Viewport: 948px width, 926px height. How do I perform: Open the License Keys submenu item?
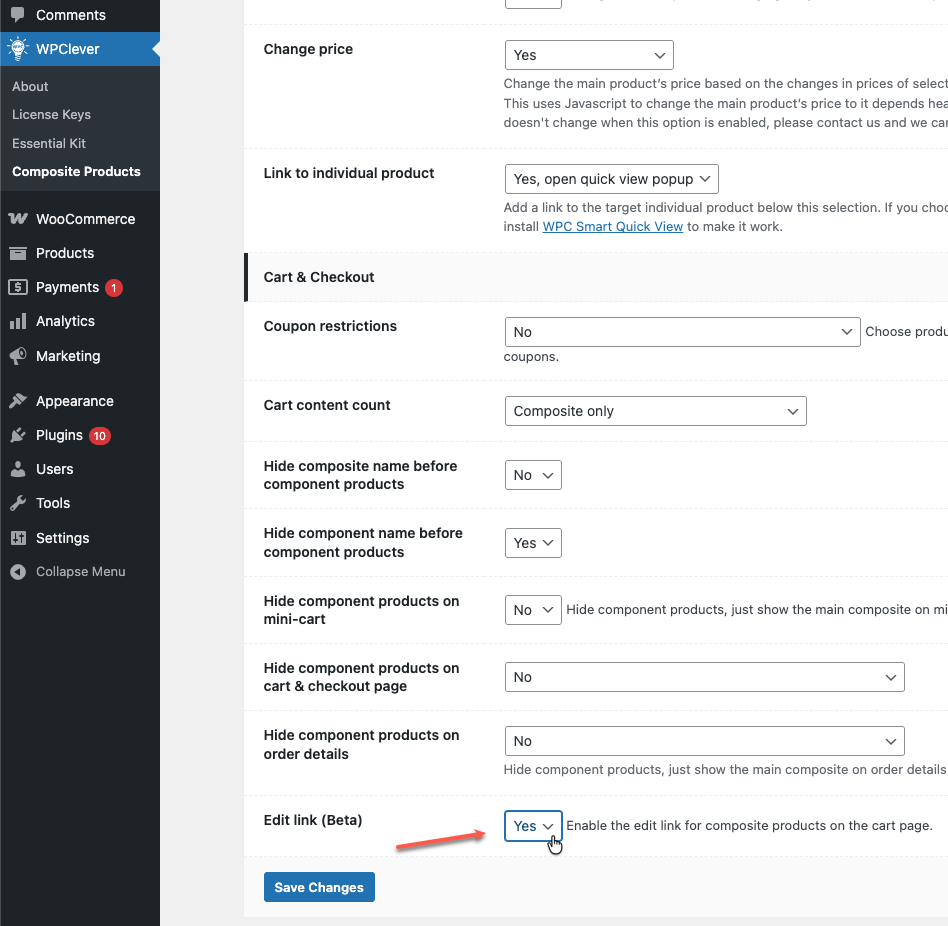pos(51,115)
